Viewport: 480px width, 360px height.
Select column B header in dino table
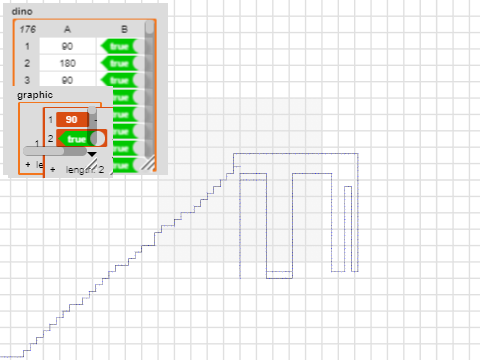(x=124, y=29)
